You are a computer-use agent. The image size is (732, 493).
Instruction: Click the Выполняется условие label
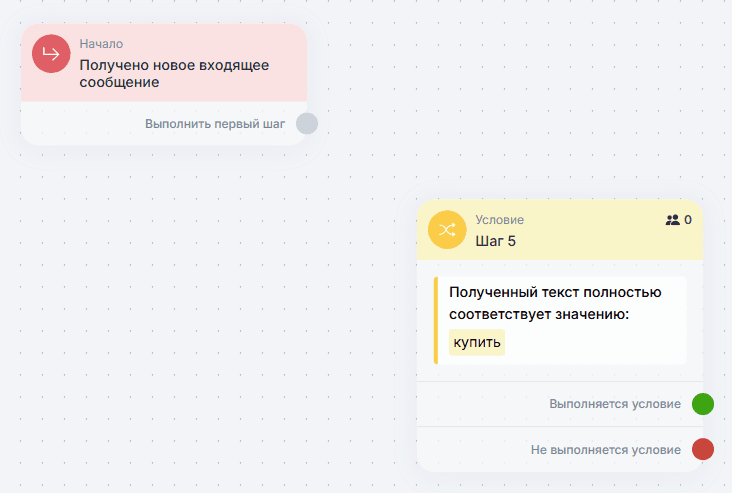(x=615, y=404)
